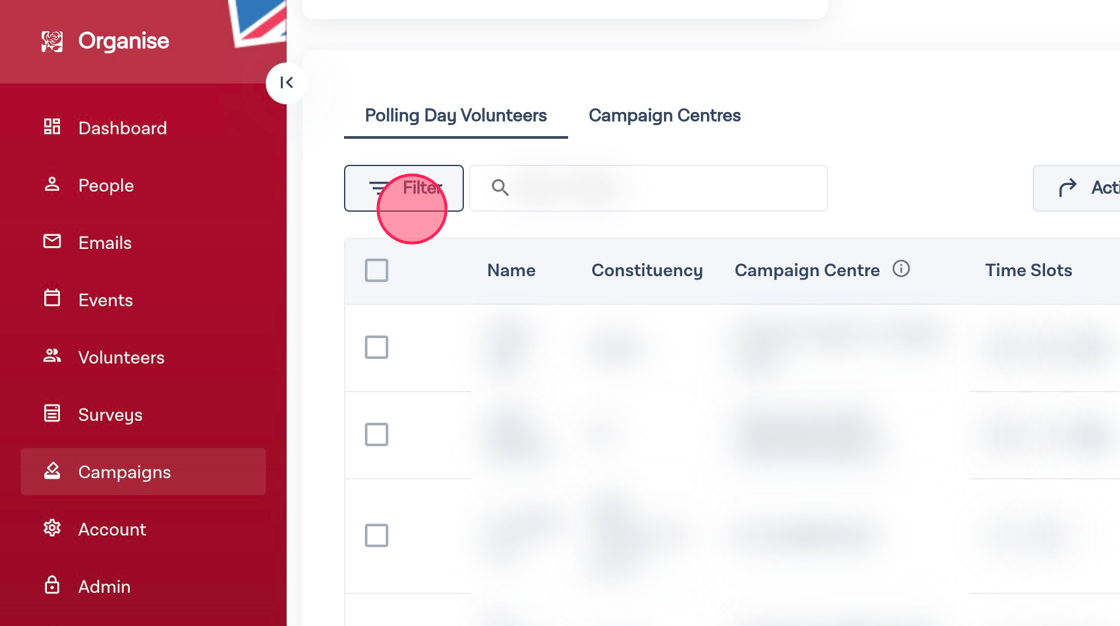
Task: Click the Organise logo icon
Action: pyautogui.click(x=52, y=41)
